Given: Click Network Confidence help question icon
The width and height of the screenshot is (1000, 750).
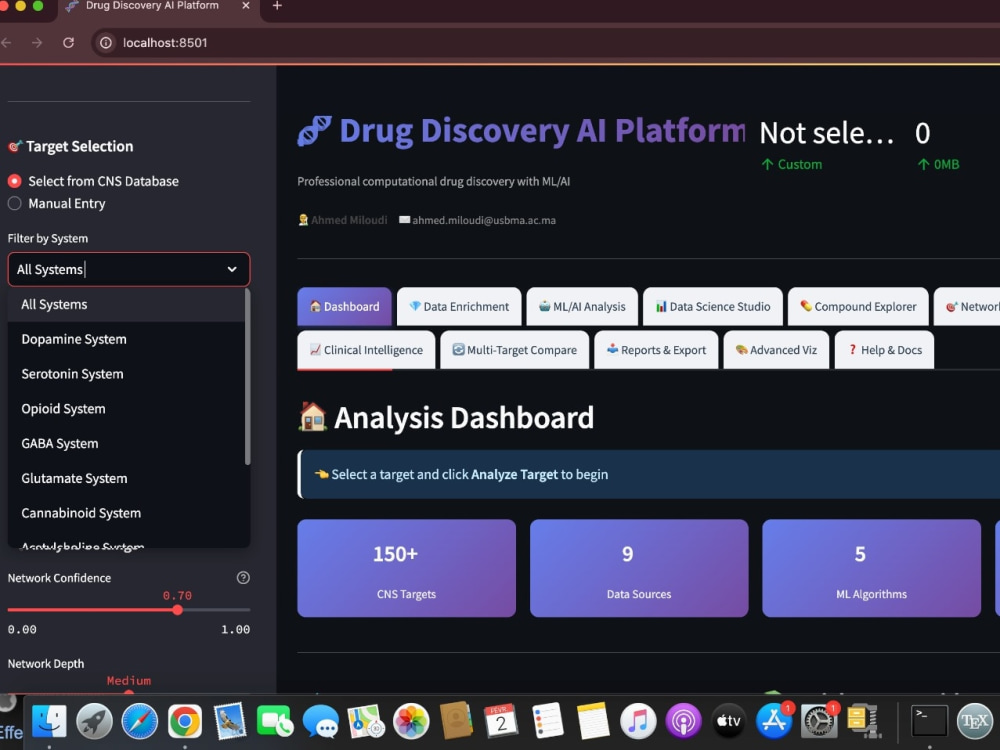Looking at the screenshot, I should pyautogui.click(x=243, y=578).
